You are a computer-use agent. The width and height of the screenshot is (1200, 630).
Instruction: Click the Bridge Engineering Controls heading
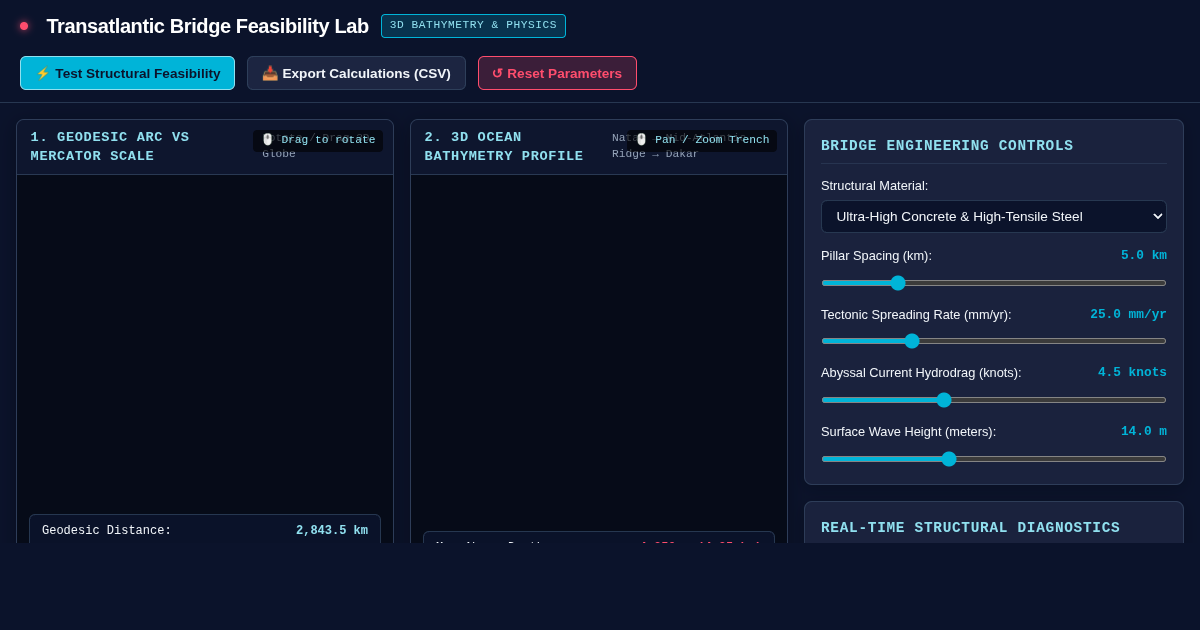[x=947, y=146]
